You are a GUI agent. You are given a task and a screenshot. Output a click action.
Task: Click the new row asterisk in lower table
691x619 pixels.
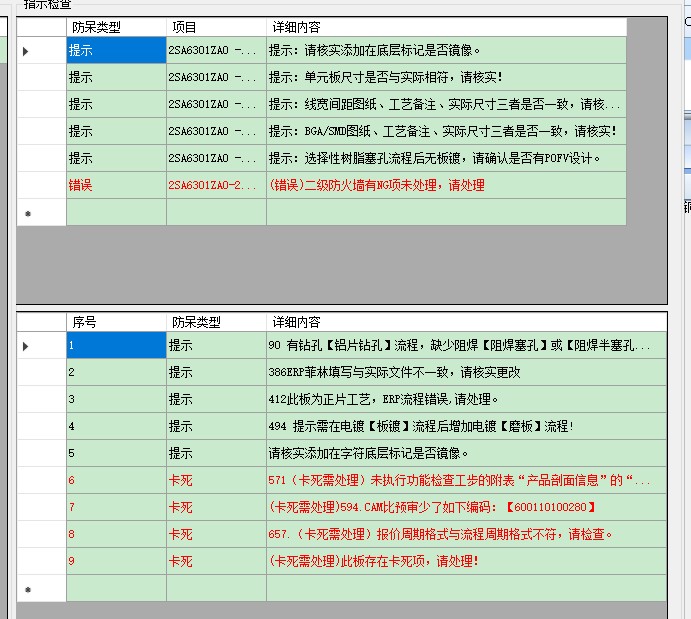[28, 589]
